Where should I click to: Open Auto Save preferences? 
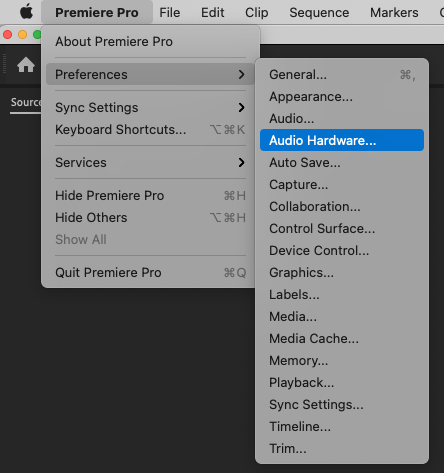point(342,162)
